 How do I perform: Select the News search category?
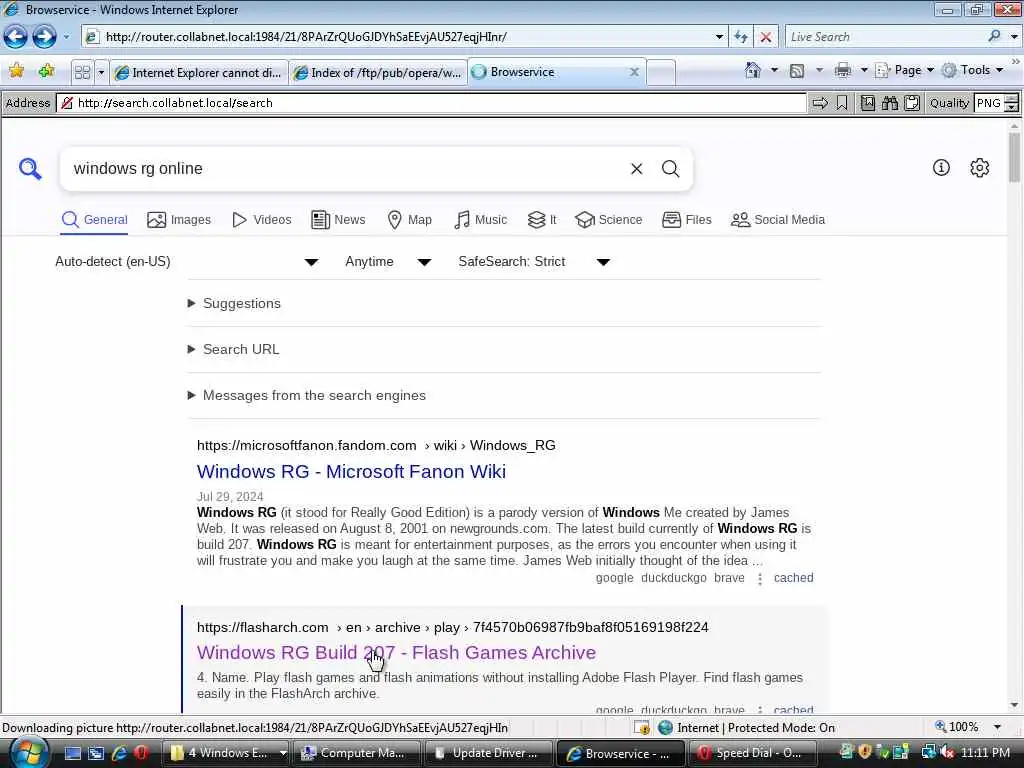click(x=338, y=220)
